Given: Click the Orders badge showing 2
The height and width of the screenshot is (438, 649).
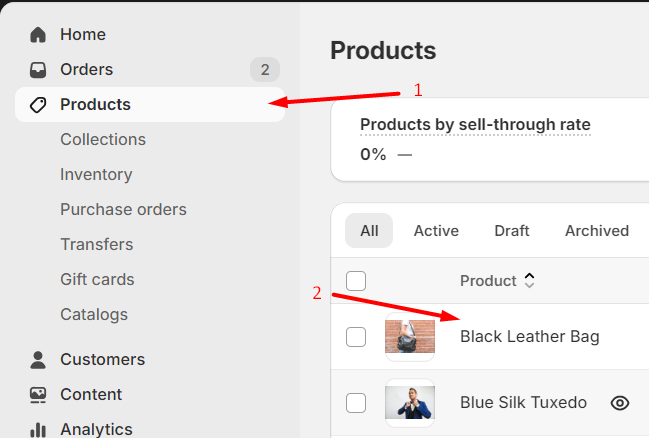Looking at the screenshot, I should click(264, 70).
